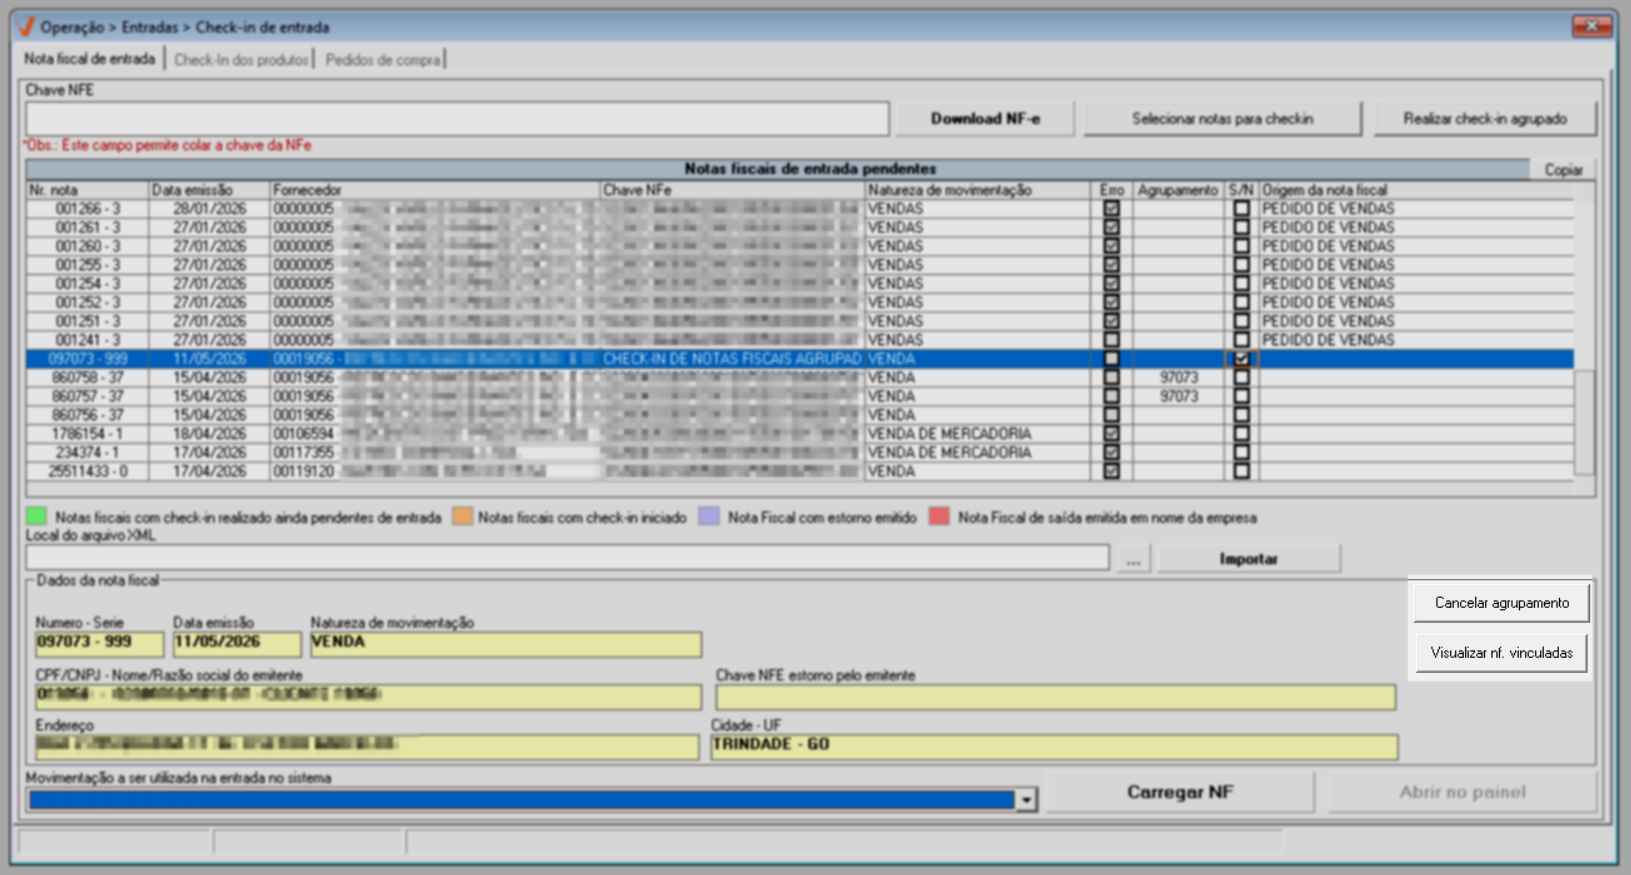This screenshot has width=1631, height=875.
Task: Toggle S/N checkbox for nota 860758 - 37
Action: point(1241,378)
